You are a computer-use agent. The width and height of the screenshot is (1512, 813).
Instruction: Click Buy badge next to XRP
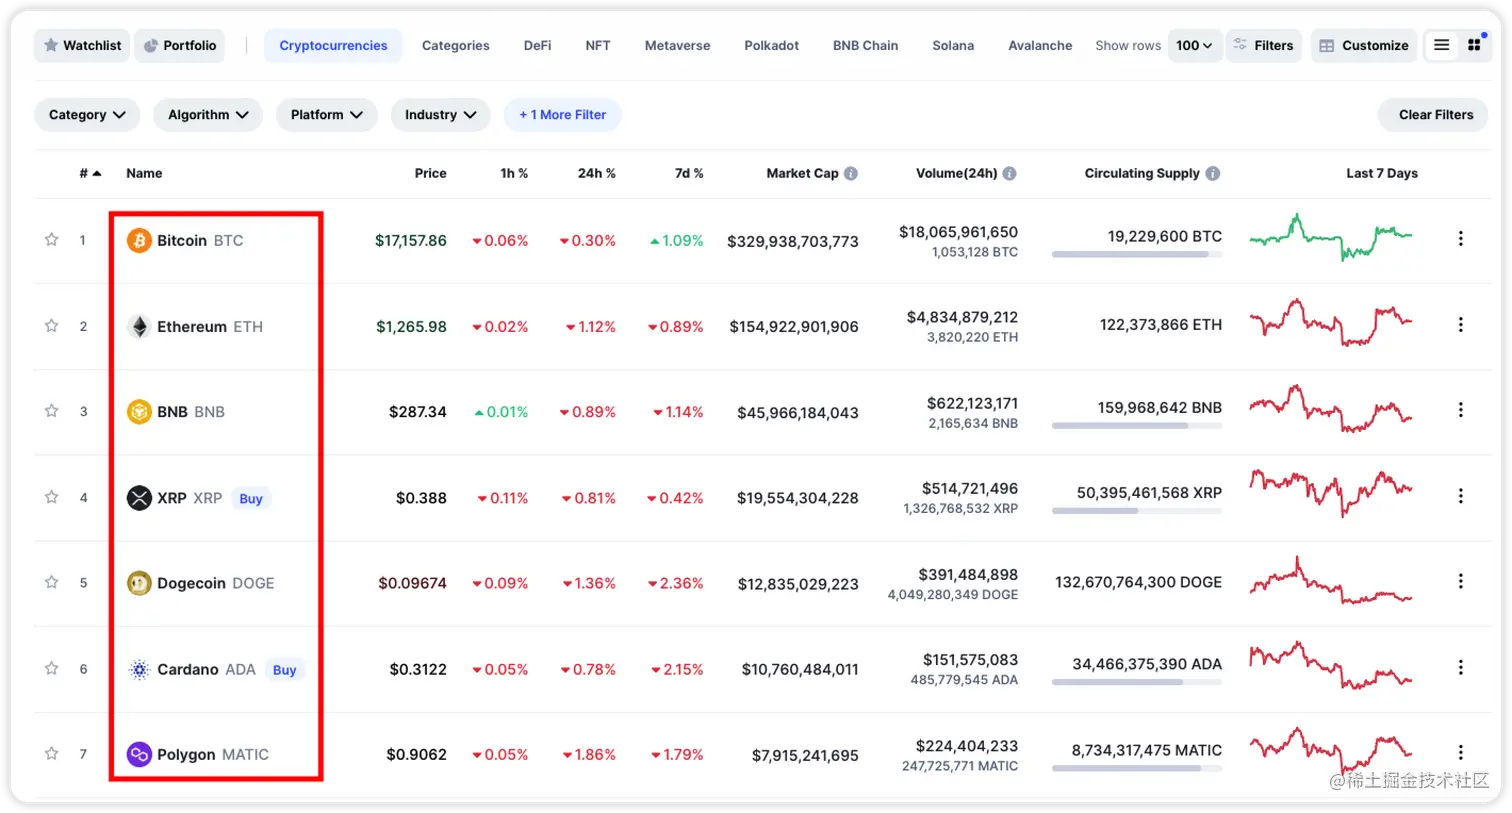(x=251, y=498)
